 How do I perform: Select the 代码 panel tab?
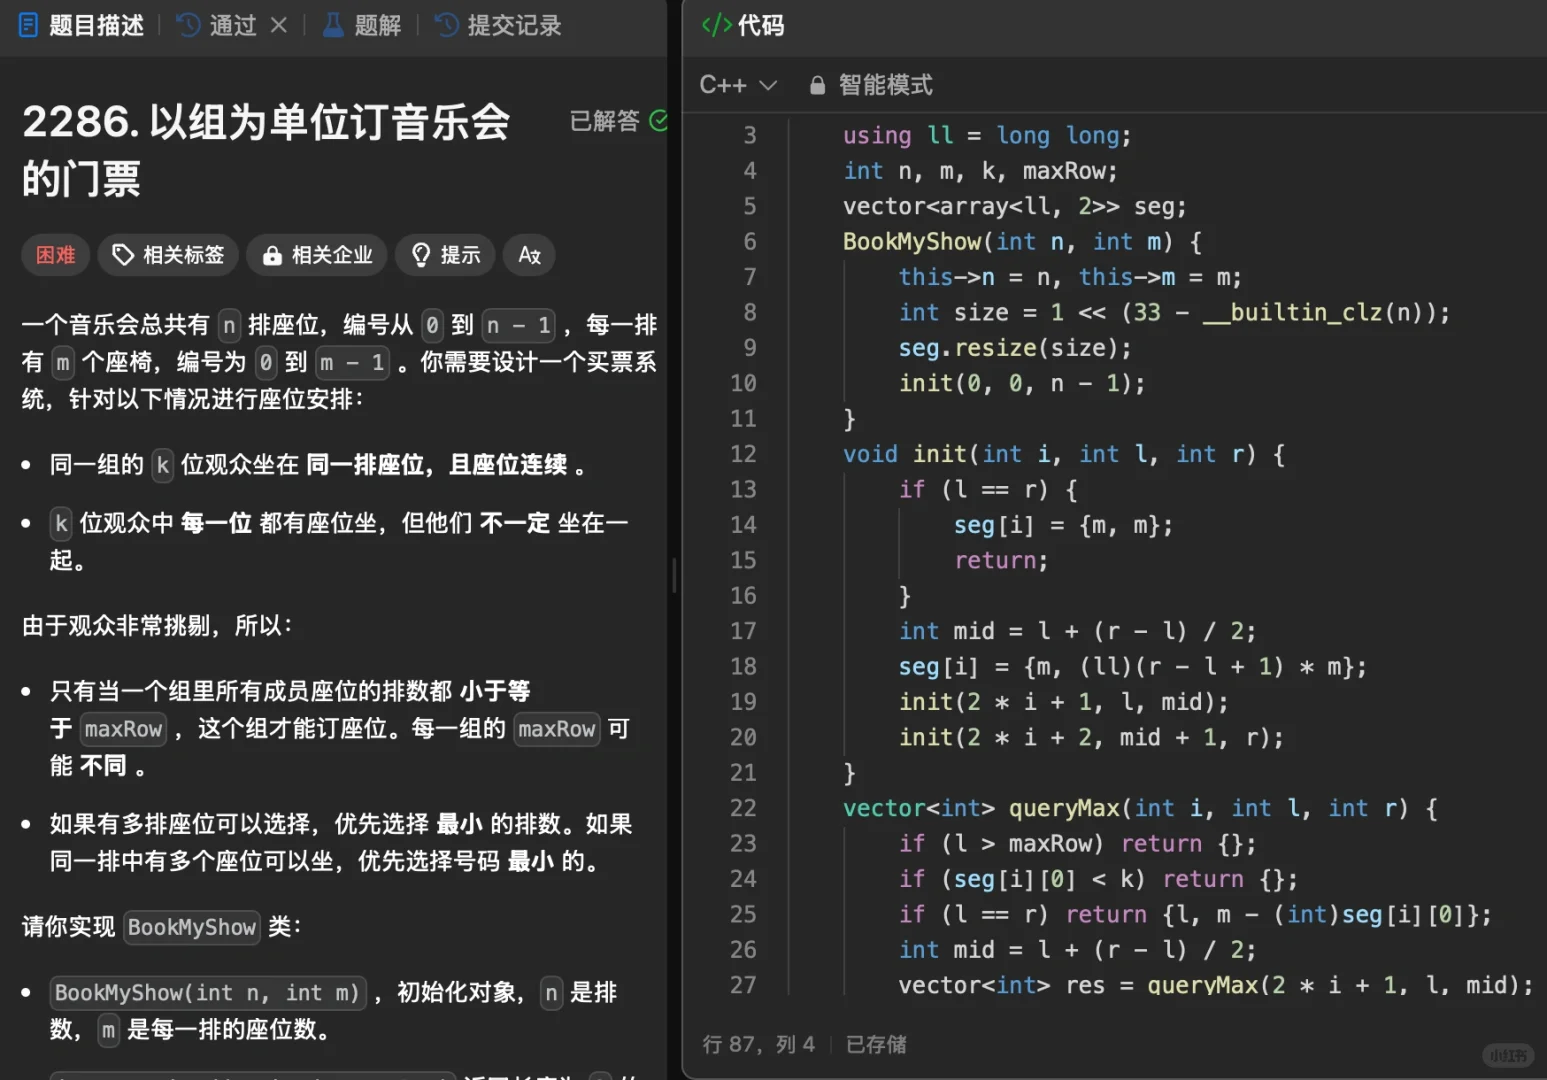[743, 25]
